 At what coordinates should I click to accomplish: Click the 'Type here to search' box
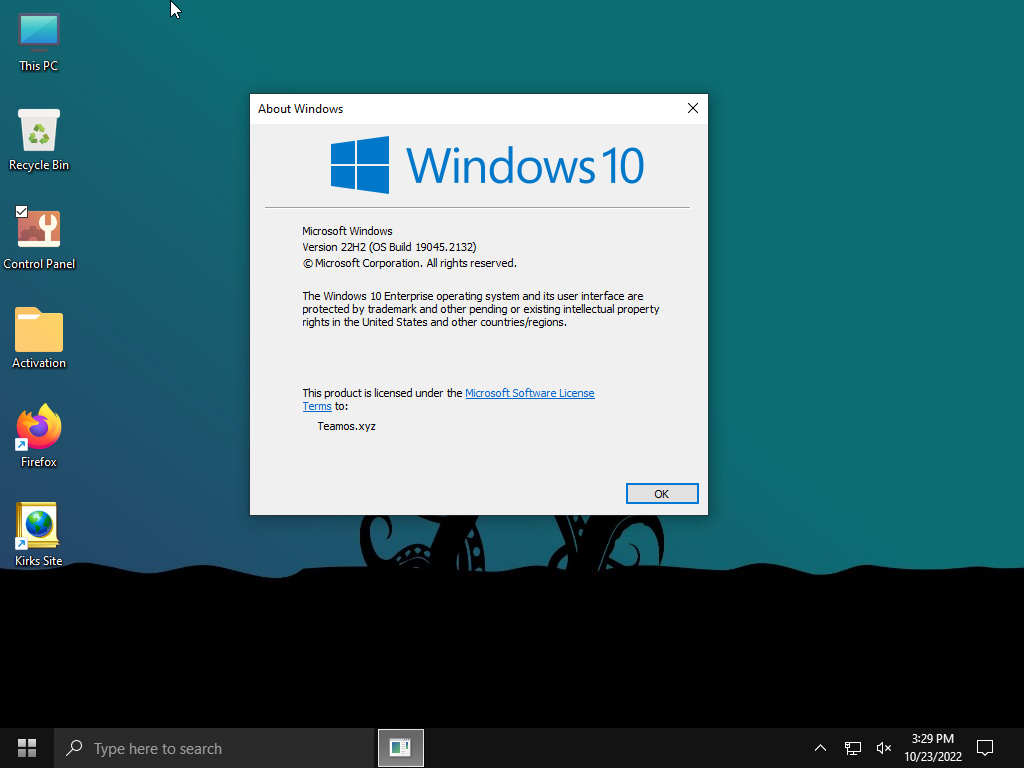coord(215,747)
